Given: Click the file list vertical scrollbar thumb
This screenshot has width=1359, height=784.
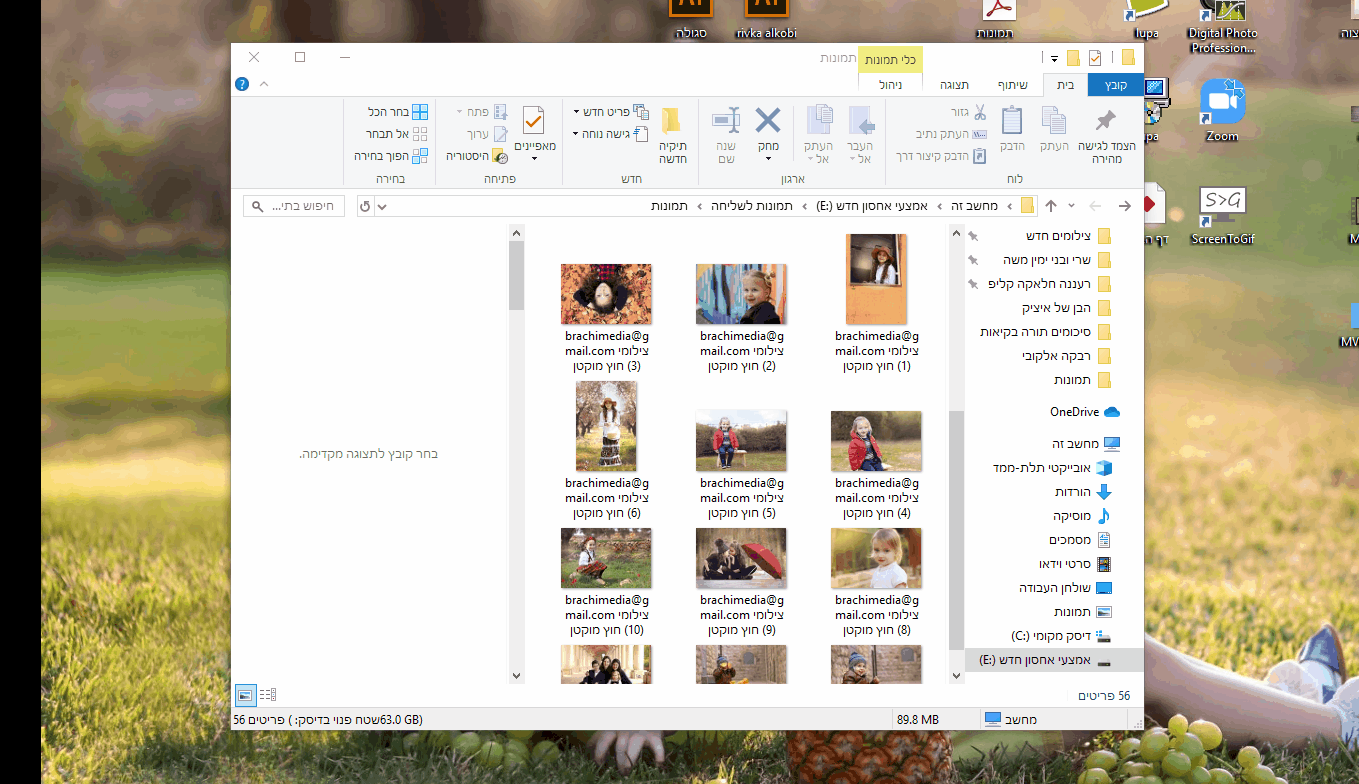Looking at the screenshot, I should pos(517,274).
